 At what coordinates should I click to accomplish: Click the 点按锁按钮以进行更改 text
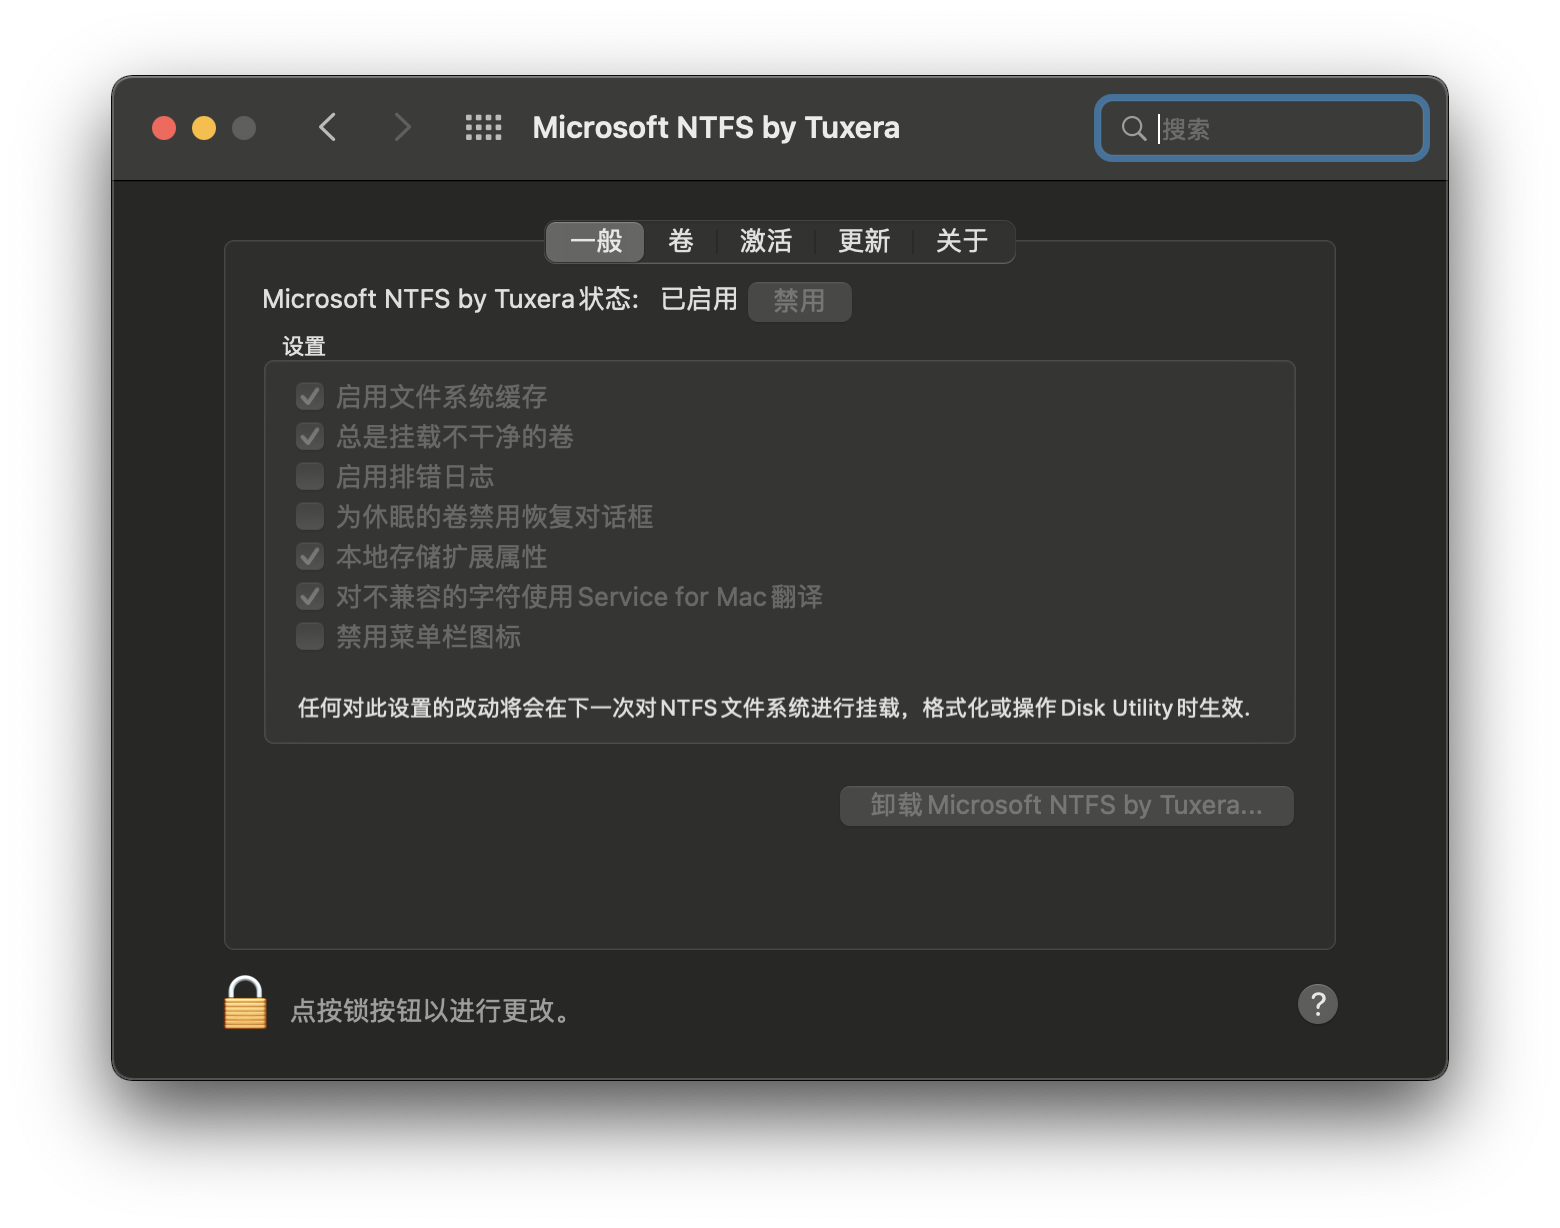(x=432, y=1011)
